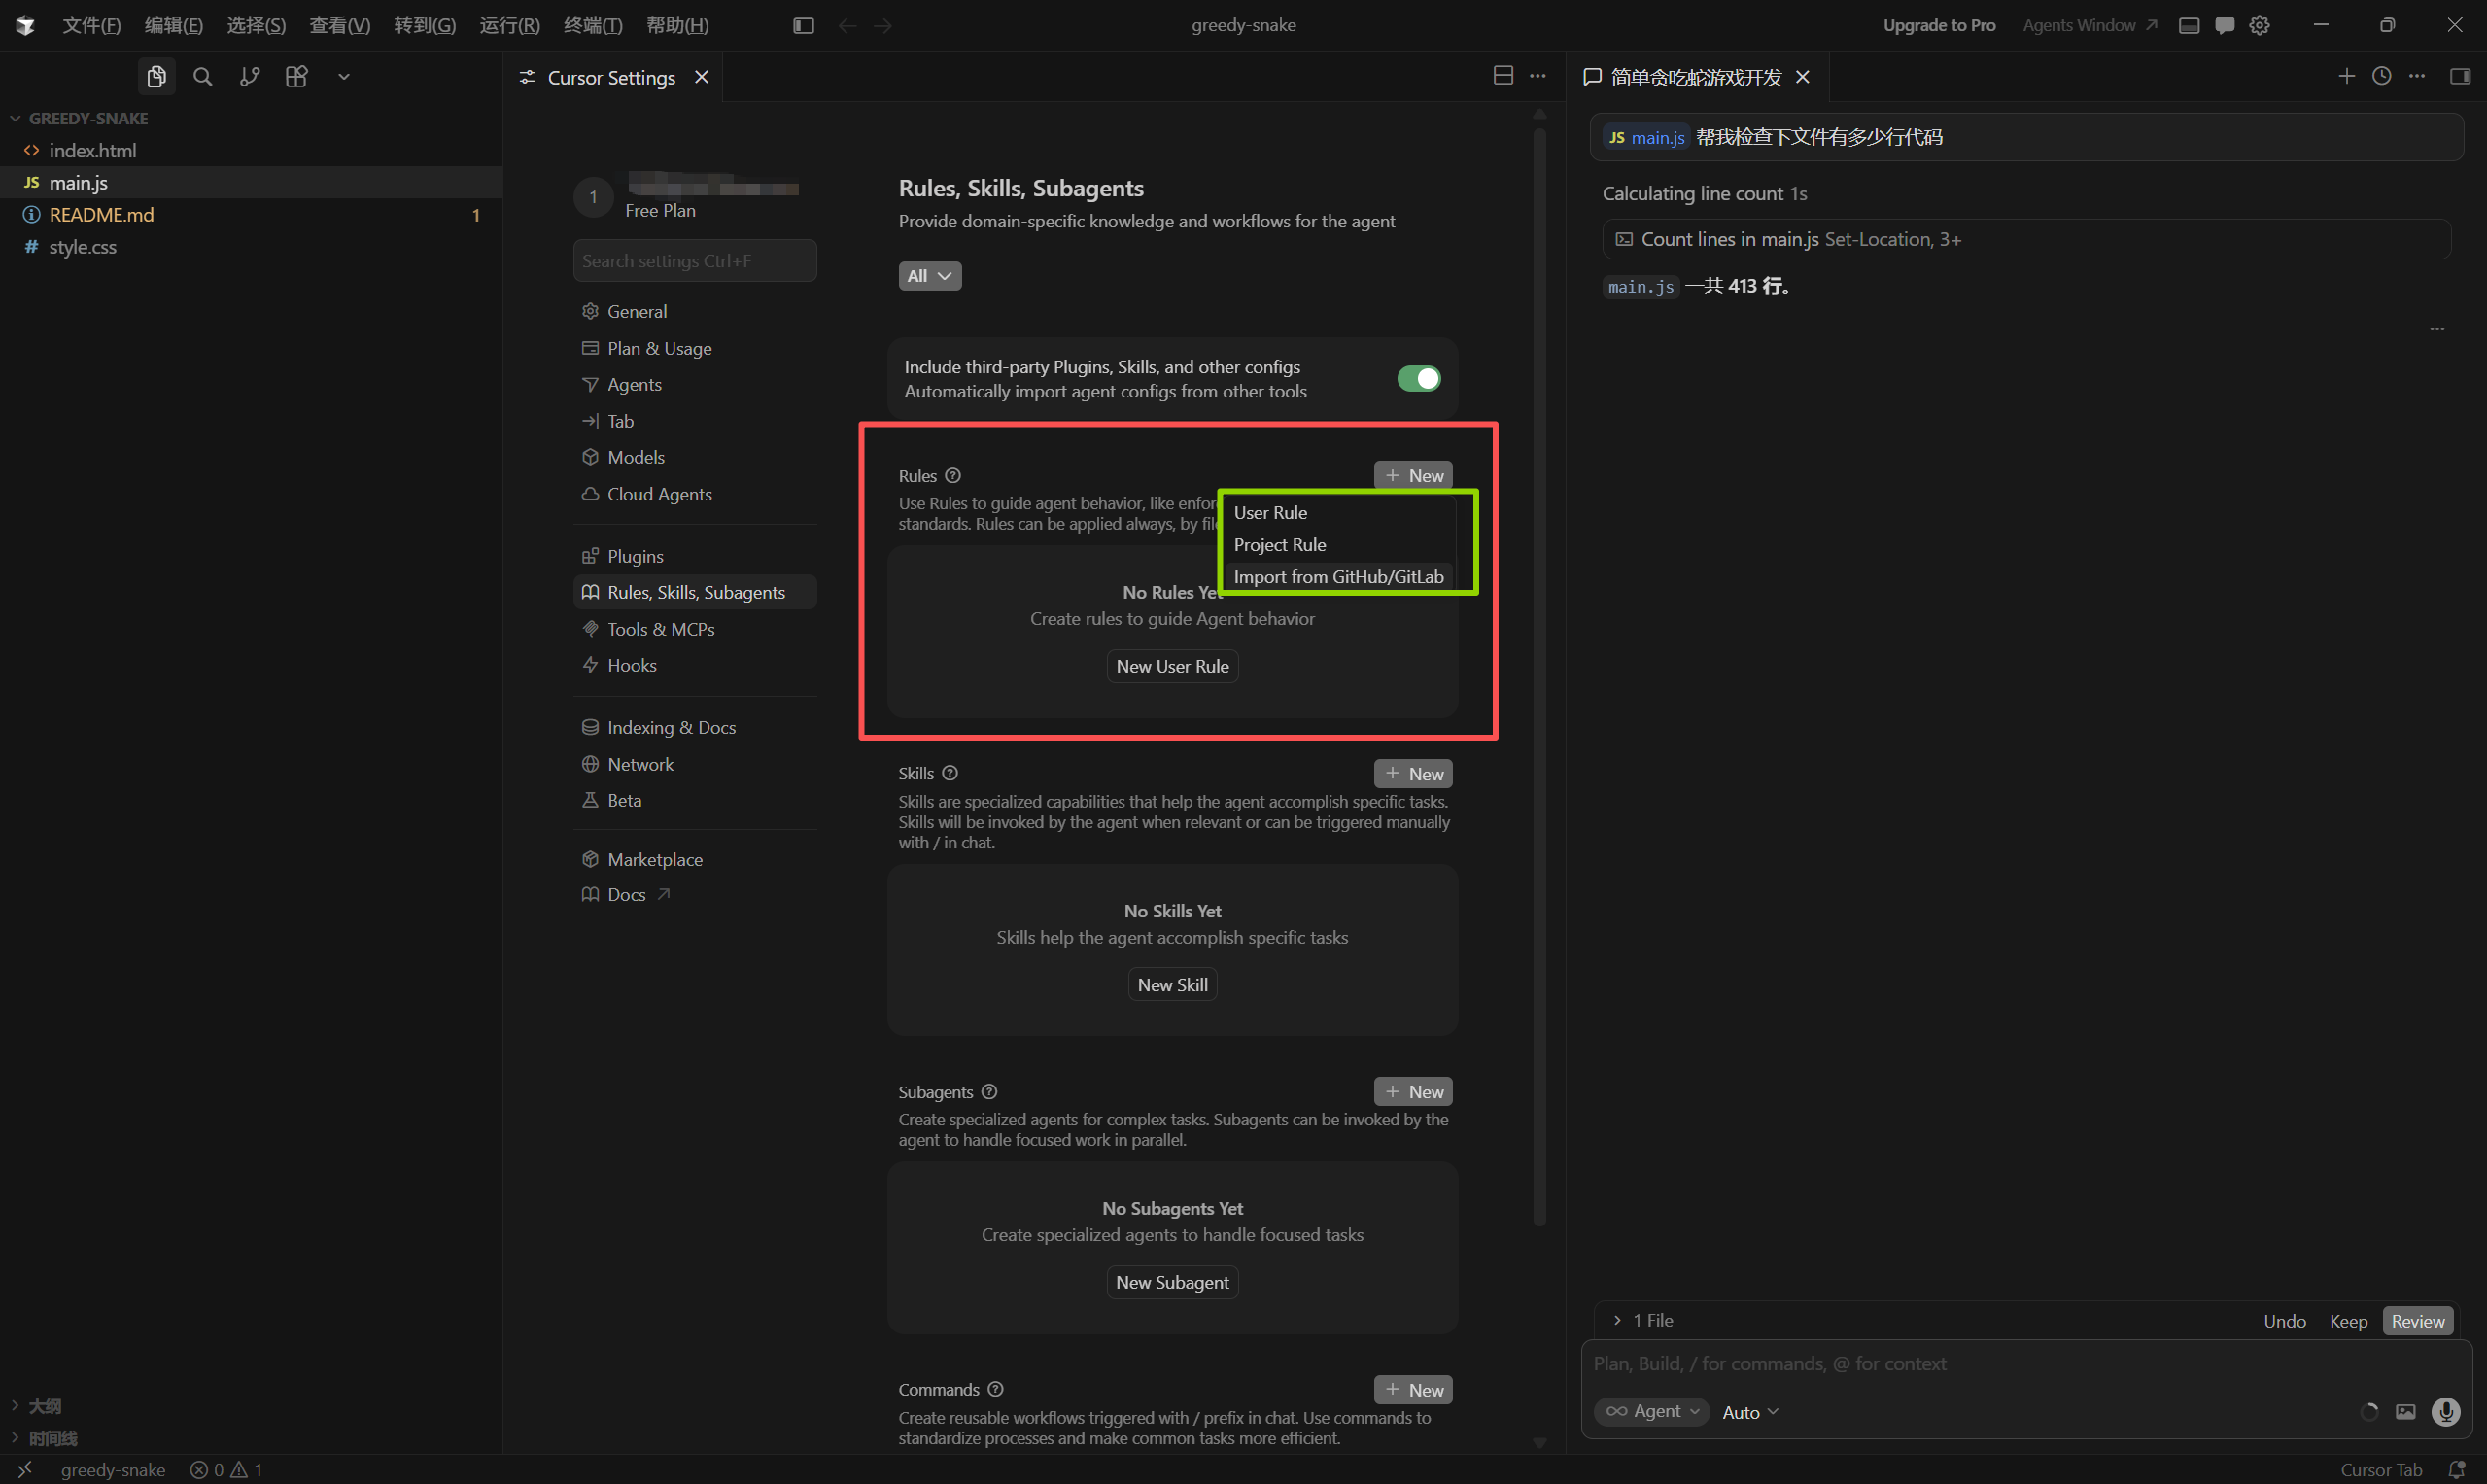Screen dimensions: 2487x1484
Task: Add a new Subagent with + New
Action: click(1413, 1092)
